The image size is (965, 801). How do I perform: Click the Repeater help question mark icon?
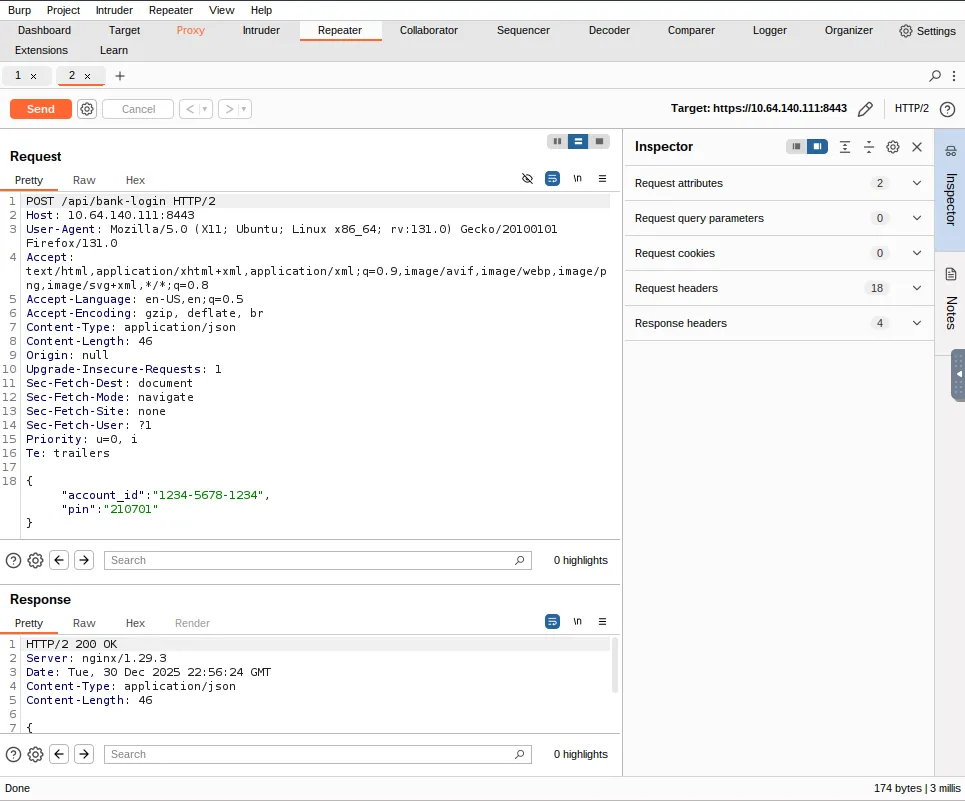click(x=947, y=109)
